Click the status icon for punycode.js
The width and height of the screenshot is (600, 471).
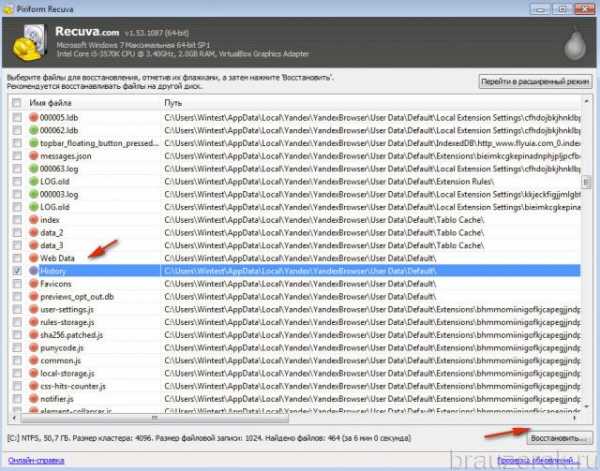[33, 347]
